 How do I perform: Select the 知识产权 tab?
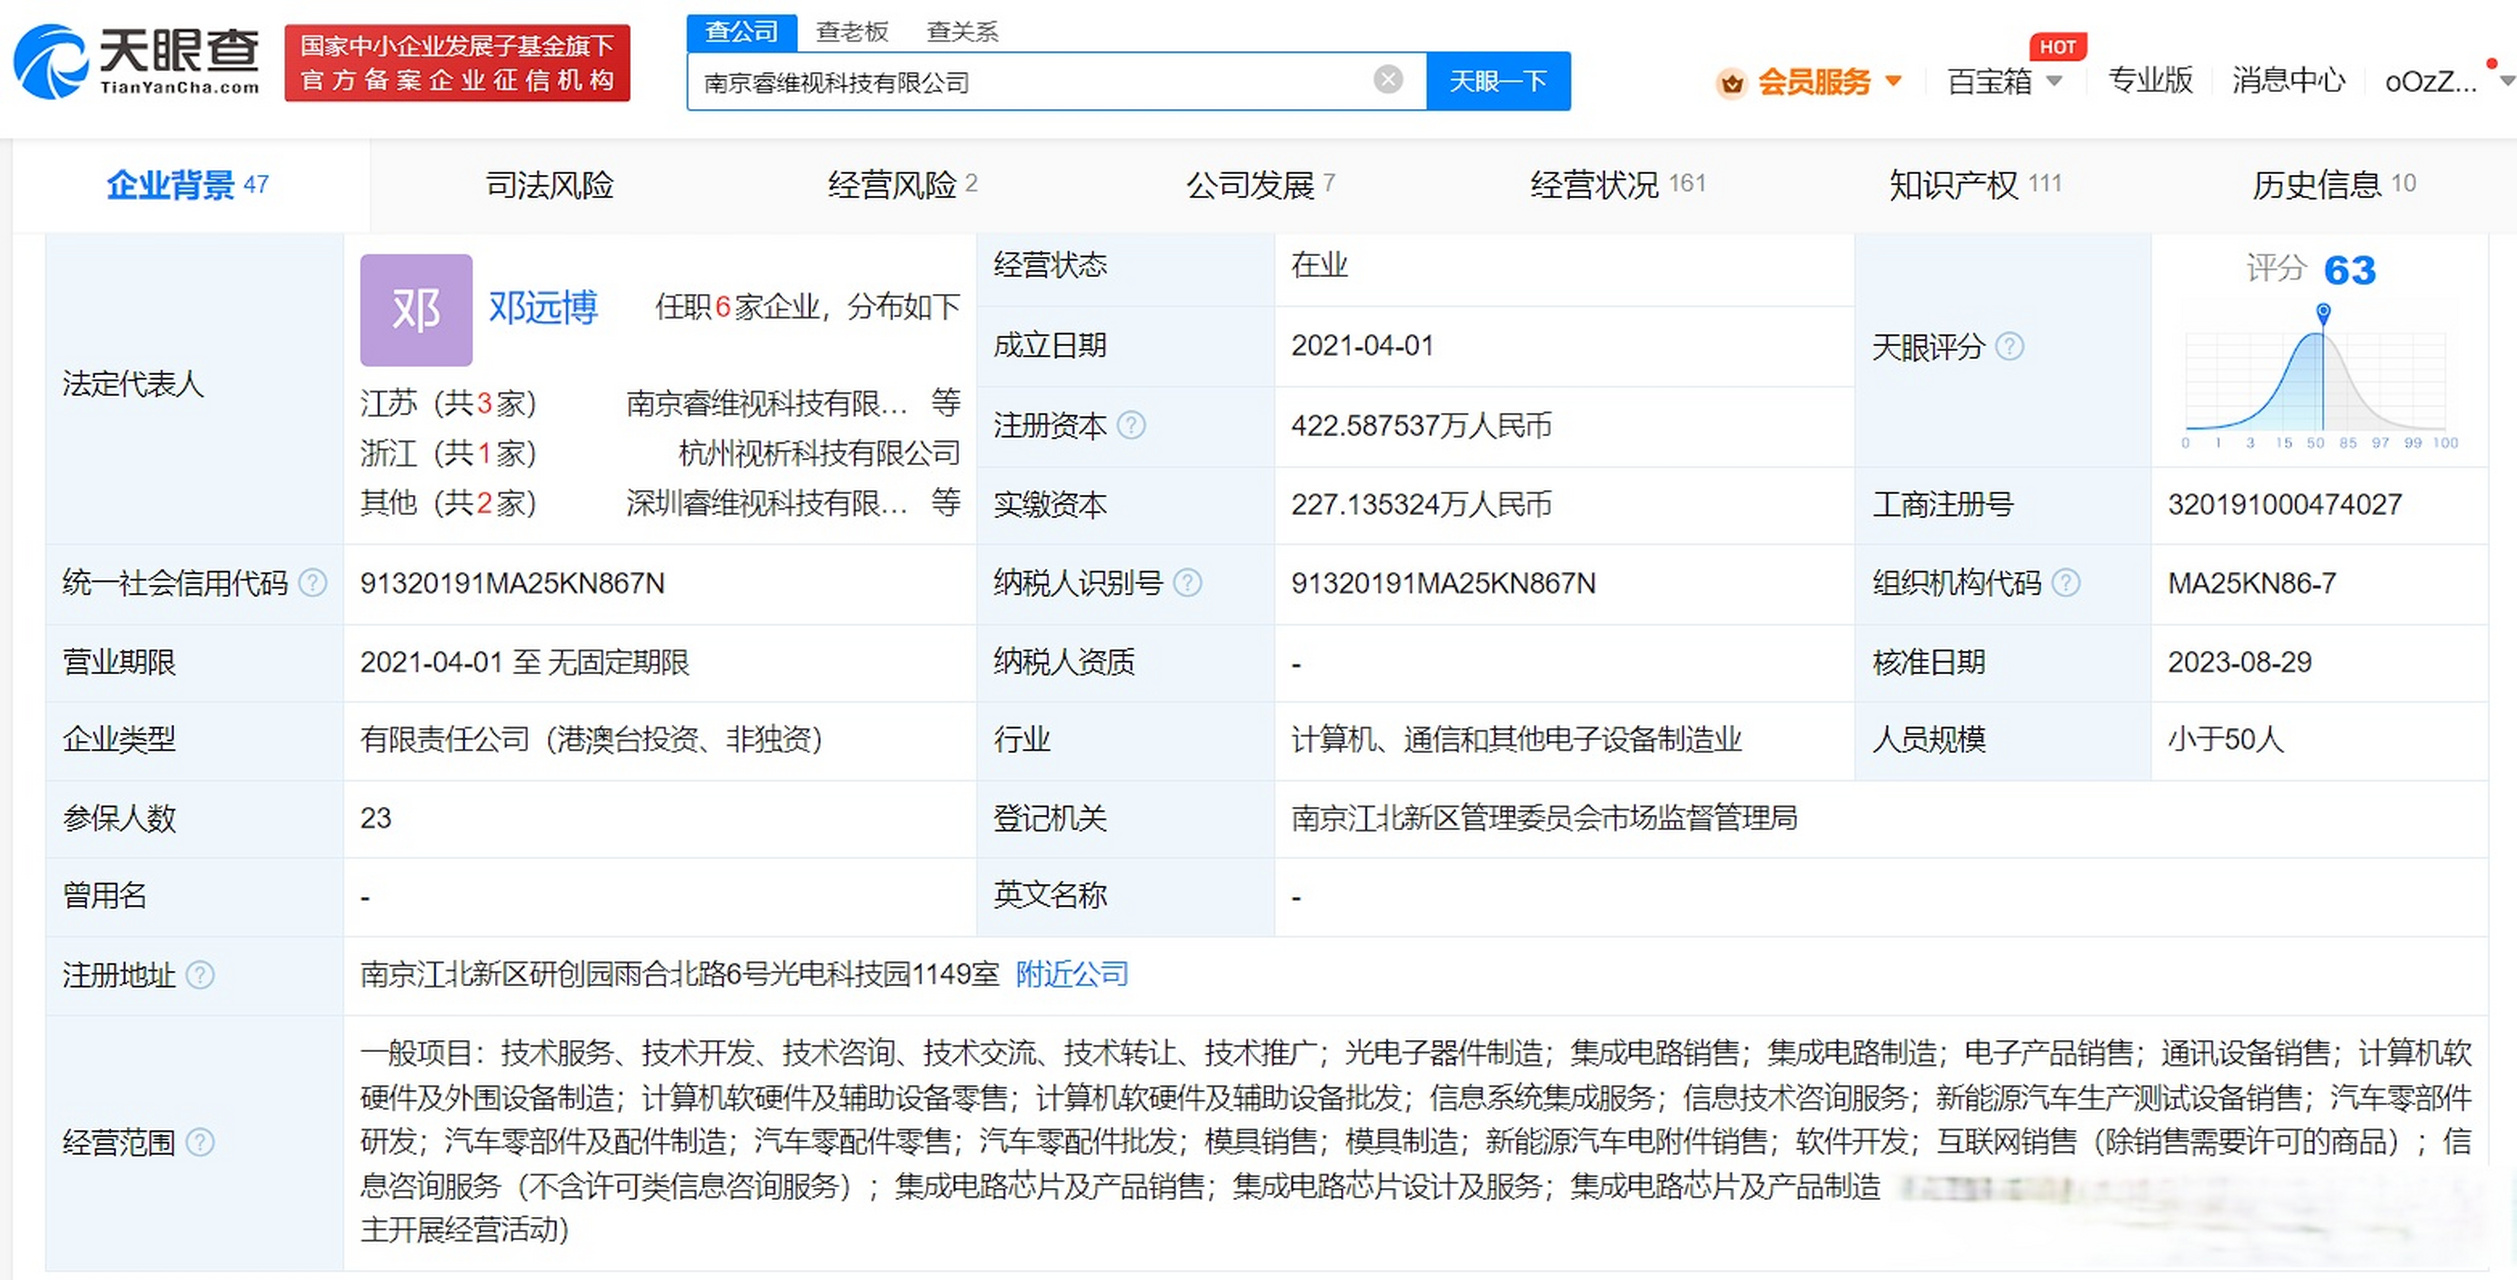click(x=1975, y=185)
